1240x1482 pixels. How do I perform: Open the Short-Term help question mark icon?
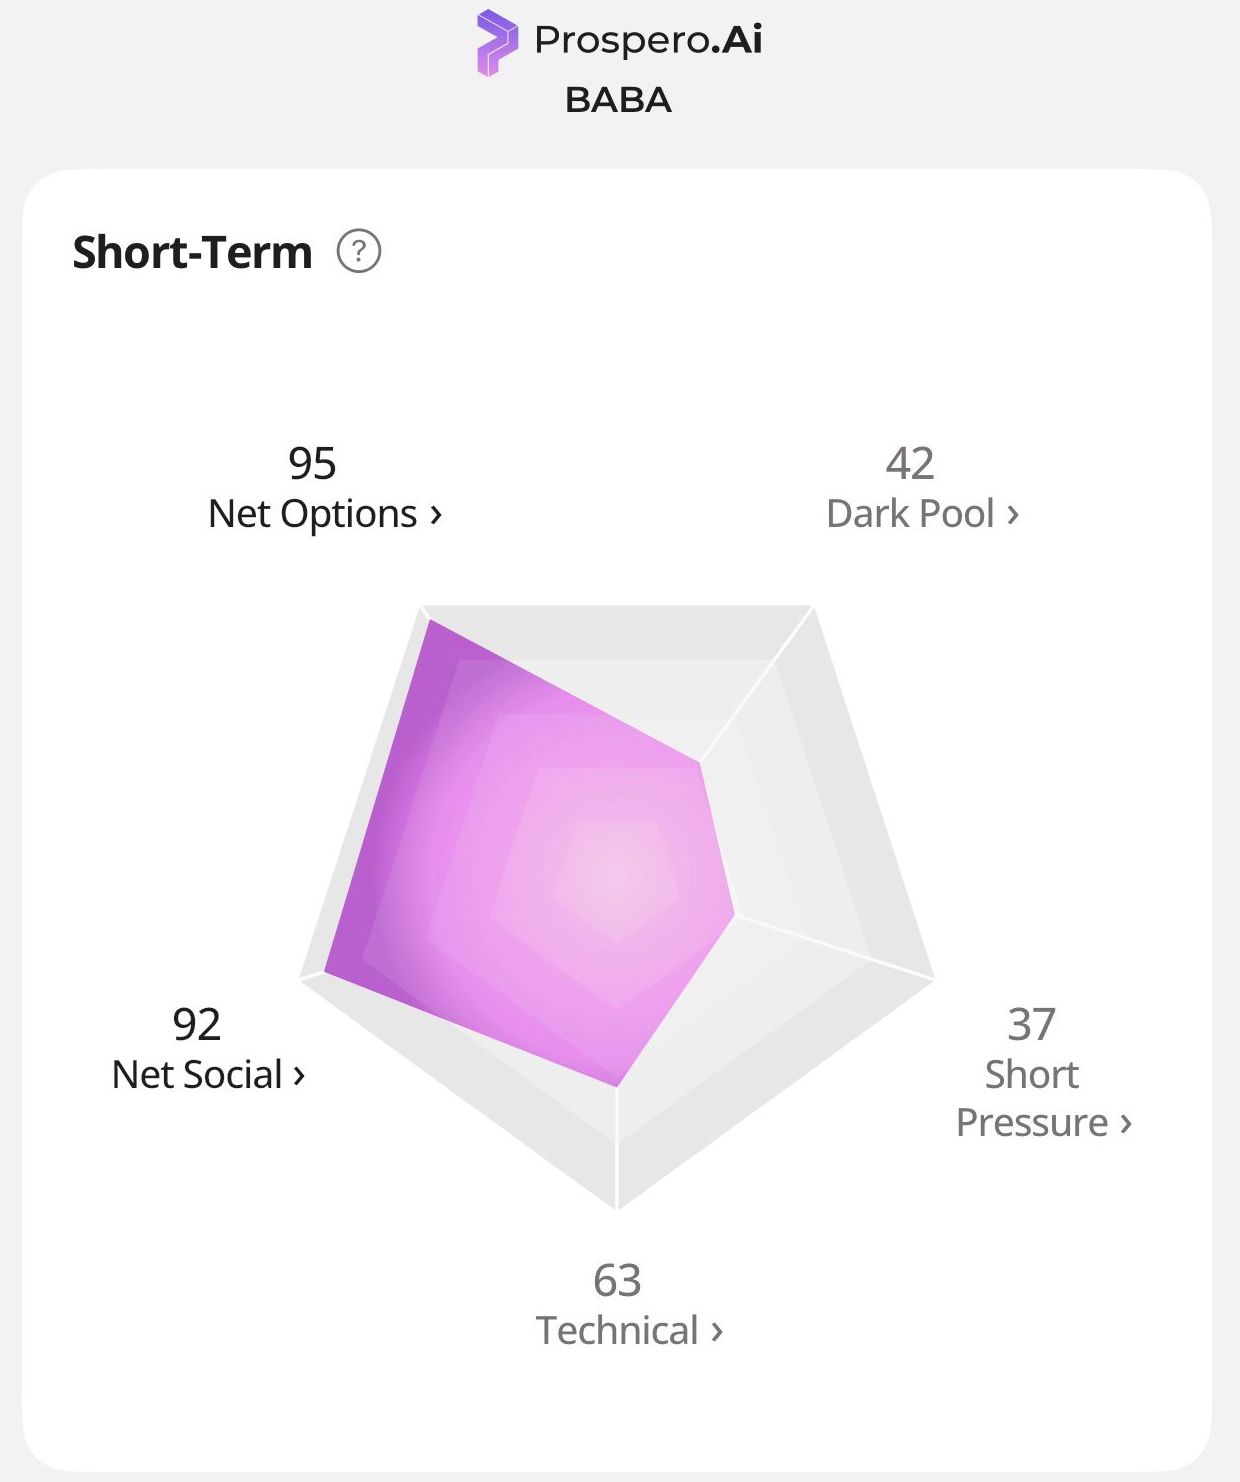coord(359,251)
